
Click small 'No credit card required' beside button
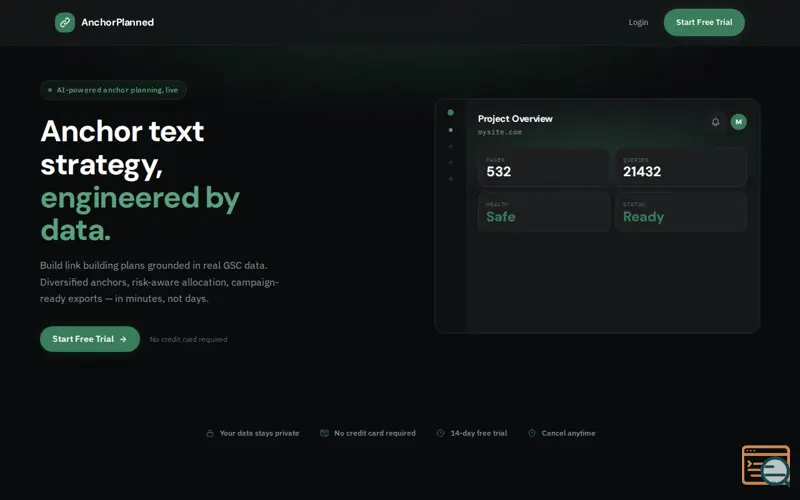188,339
